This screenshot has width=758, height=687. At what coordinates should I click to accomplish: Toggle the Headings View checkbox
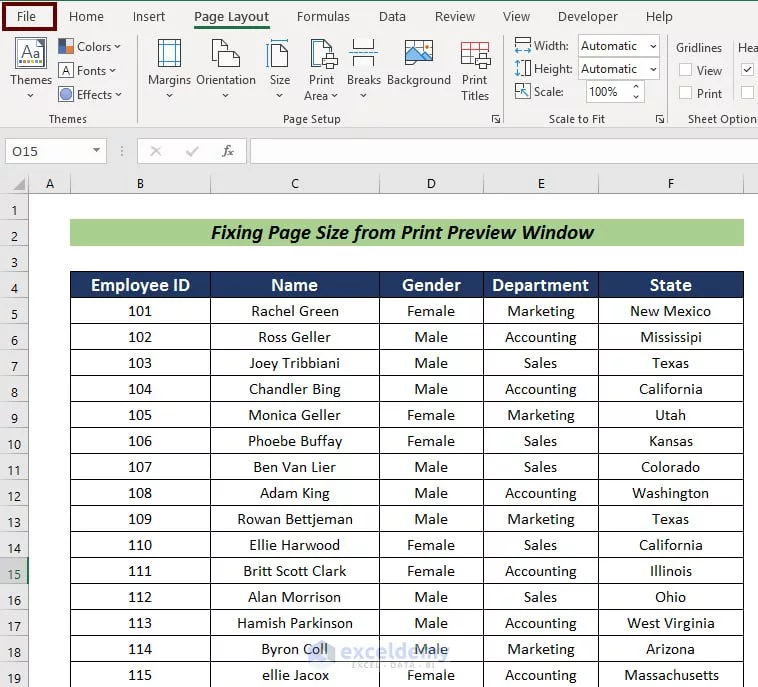(747, 70)
